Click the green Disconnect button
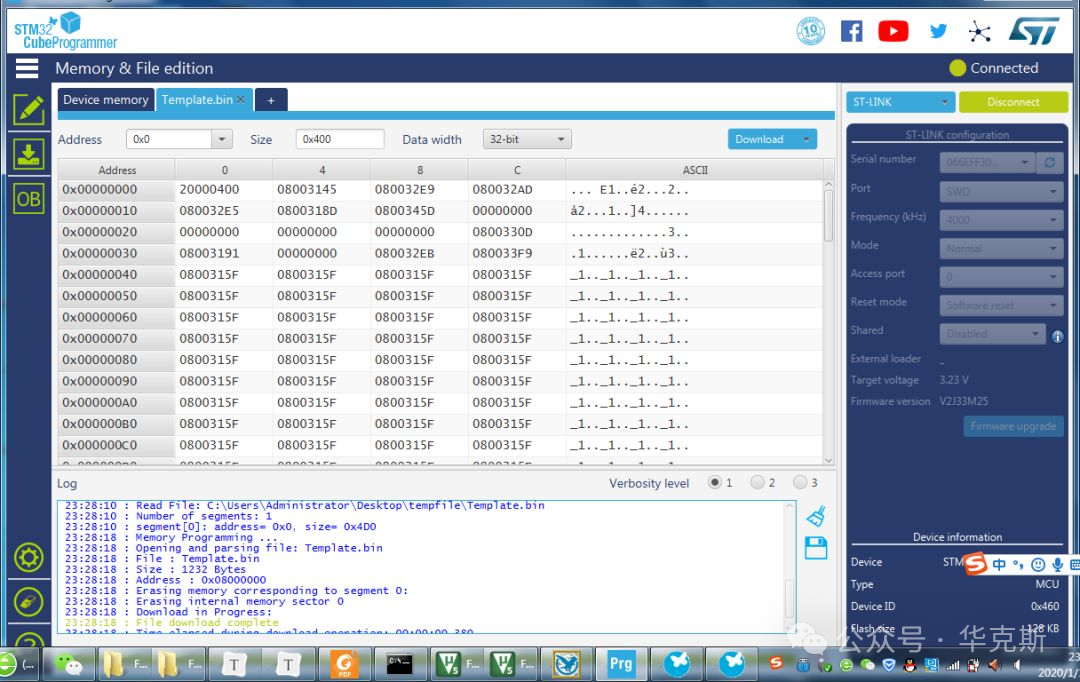This screenshot has height=682, width=1080. (1012, 102)
